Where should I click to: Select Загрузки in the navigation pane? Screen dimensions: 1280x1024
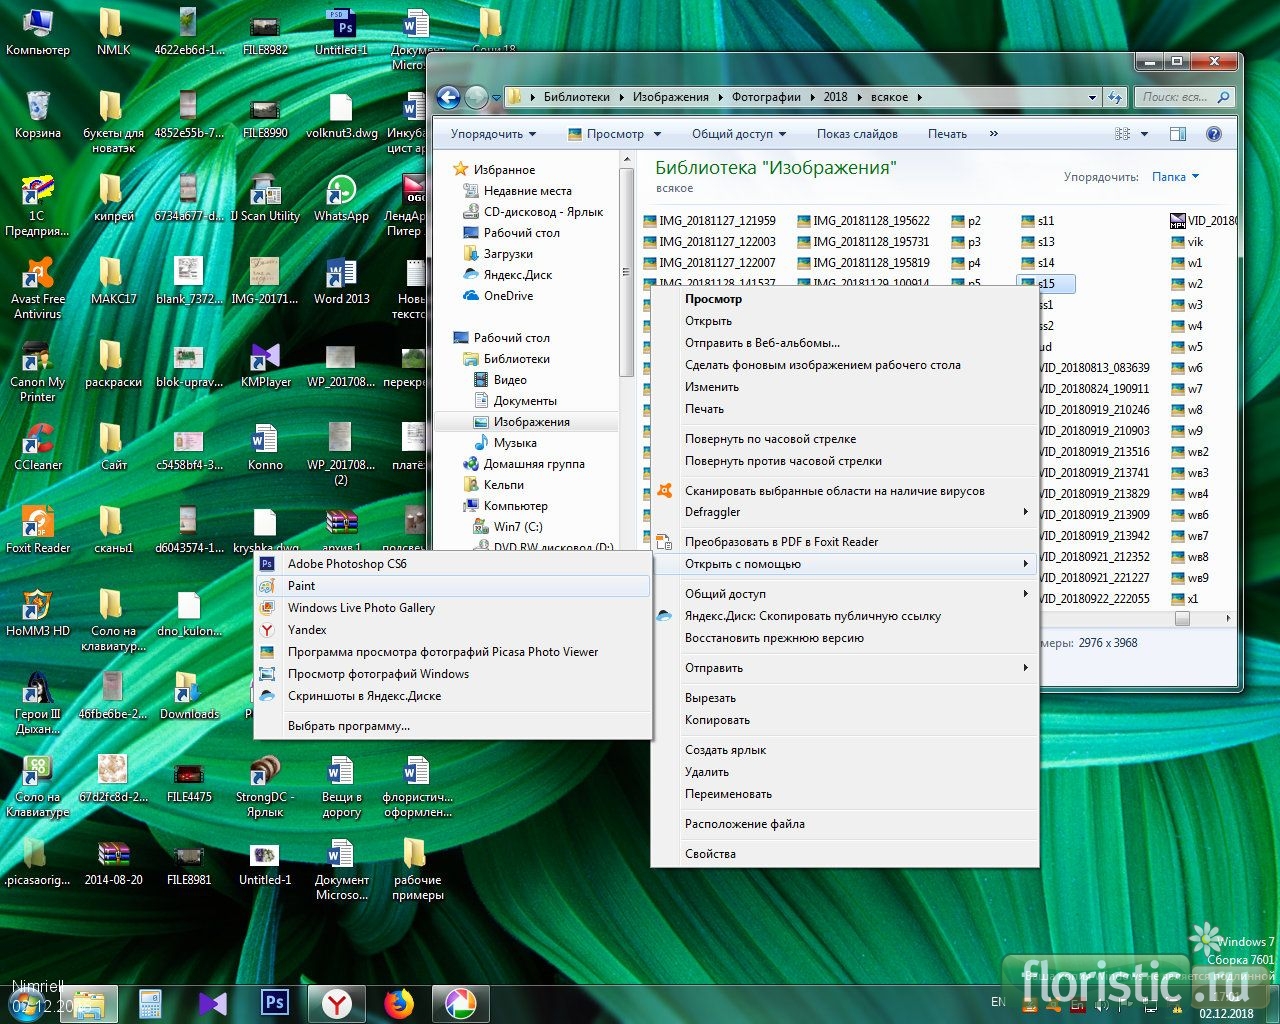[508, 254]
